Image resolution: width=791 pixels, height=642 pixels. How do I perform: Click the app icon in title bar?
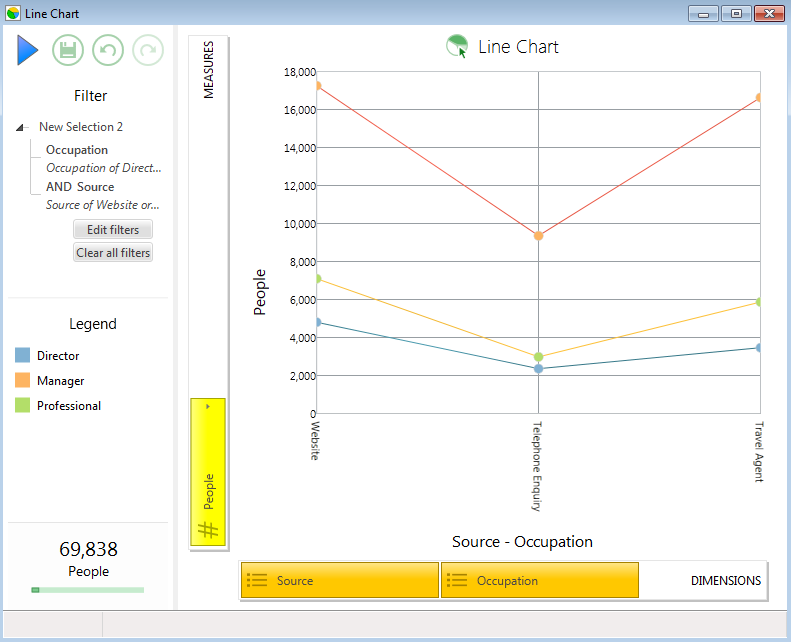(13, 14)
